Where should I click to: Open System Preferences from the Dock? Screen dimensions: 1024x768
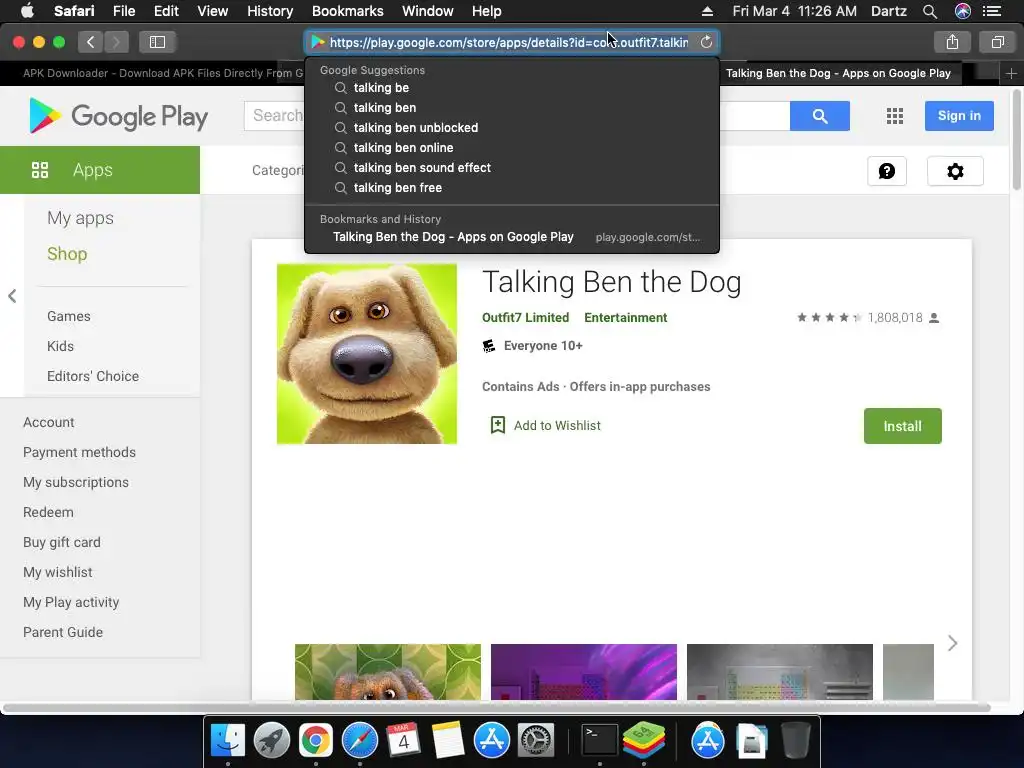point(536,741)
